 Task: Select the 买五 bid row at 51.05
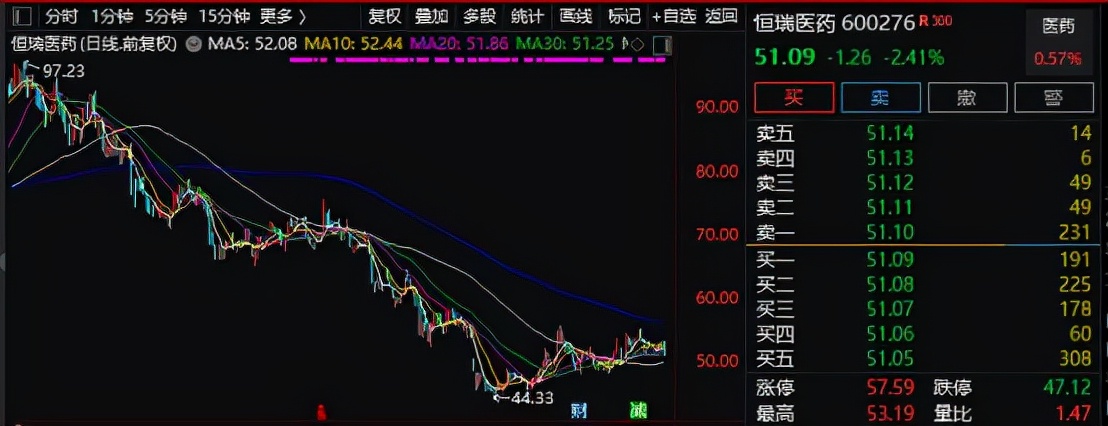(924, 358)
